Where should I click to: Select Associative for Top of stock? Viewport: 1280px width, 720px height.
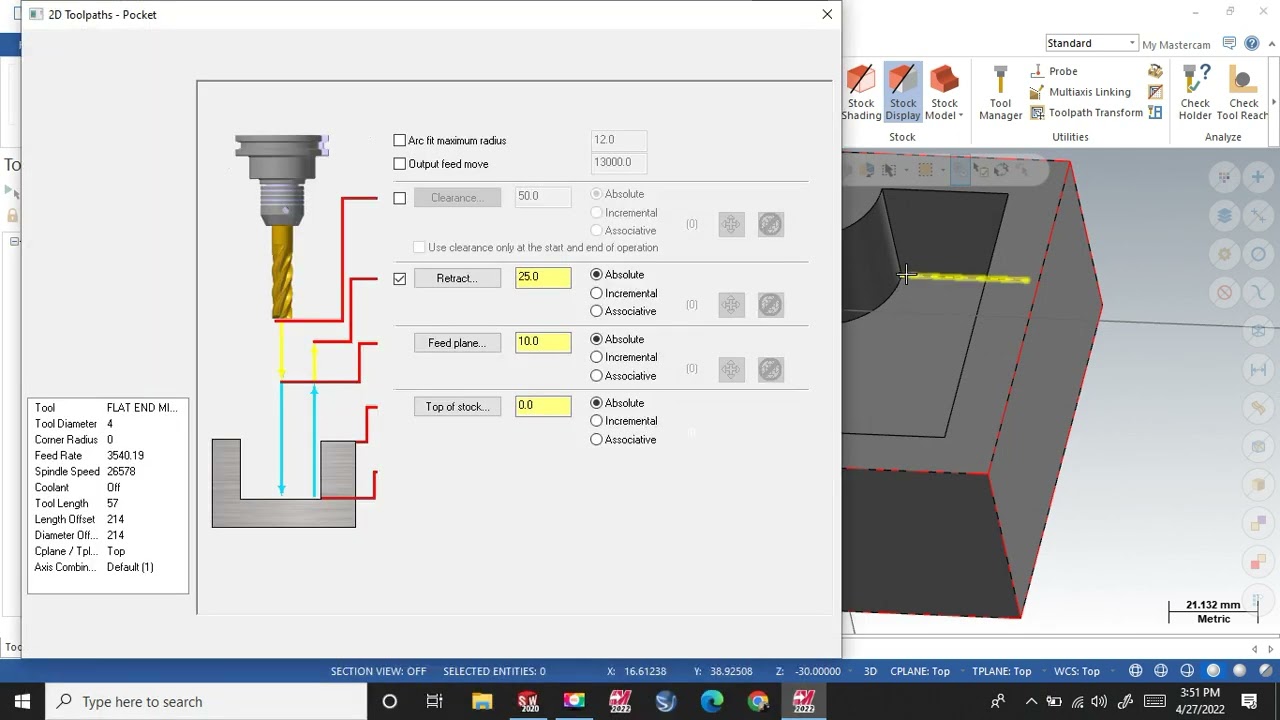(597, 440)
